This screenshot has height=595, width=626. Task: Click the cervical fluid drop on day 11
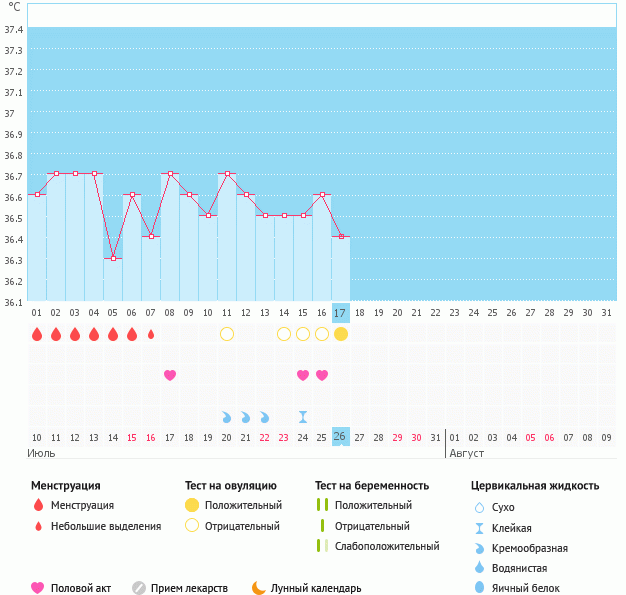pyautogui.click(x=227, y=416)
